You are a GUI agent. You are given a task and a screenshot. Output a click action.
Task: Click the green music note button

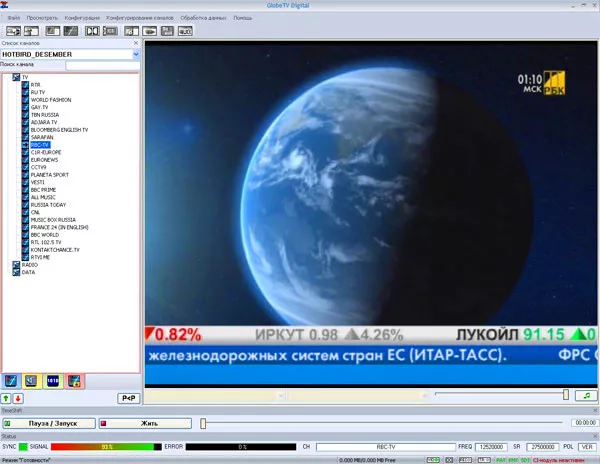point(587,396)
